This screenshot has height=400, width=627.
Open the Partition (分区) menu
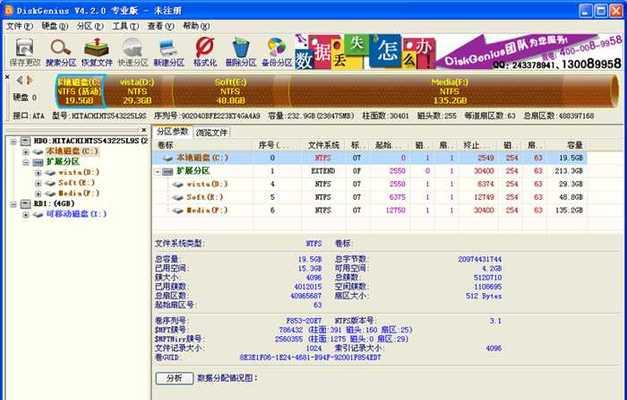pyautogui.click(x=90, y=26)
